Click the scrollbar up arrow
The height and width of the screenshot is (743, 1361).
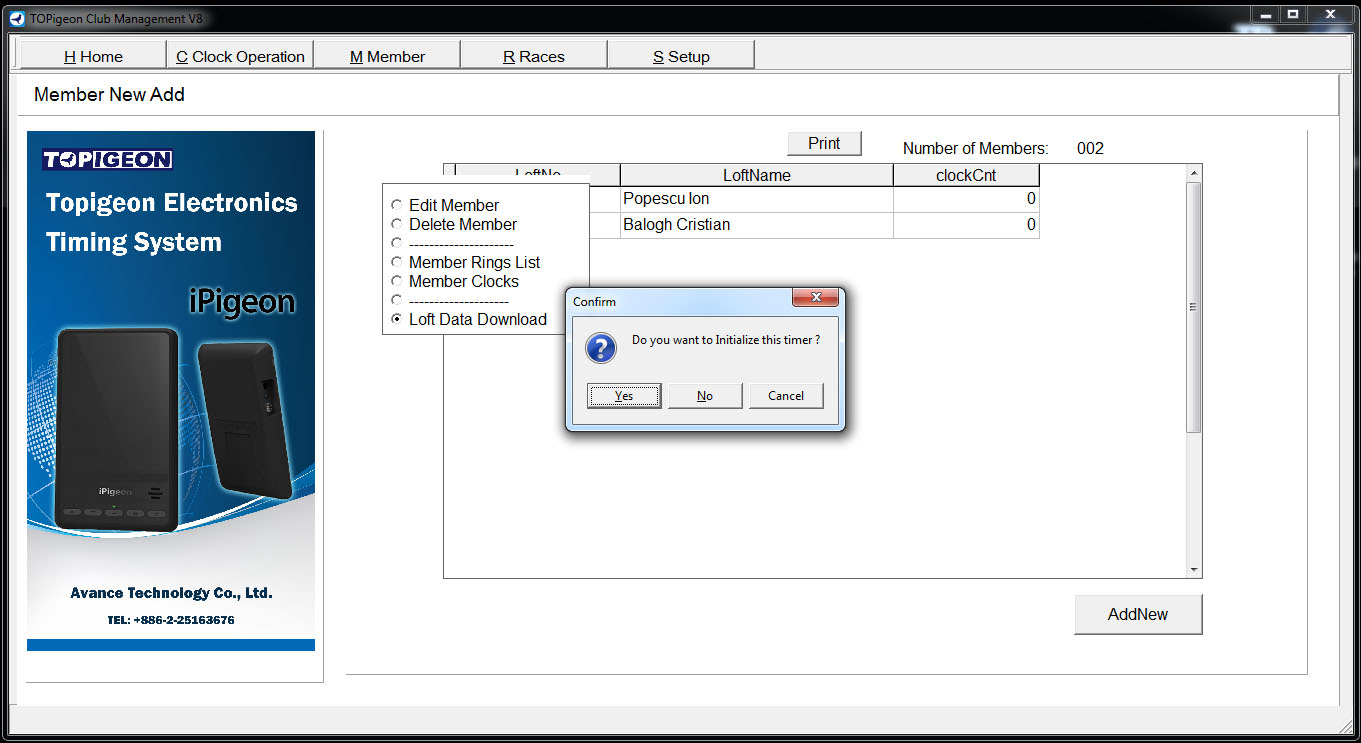(x=1193, y=174)
